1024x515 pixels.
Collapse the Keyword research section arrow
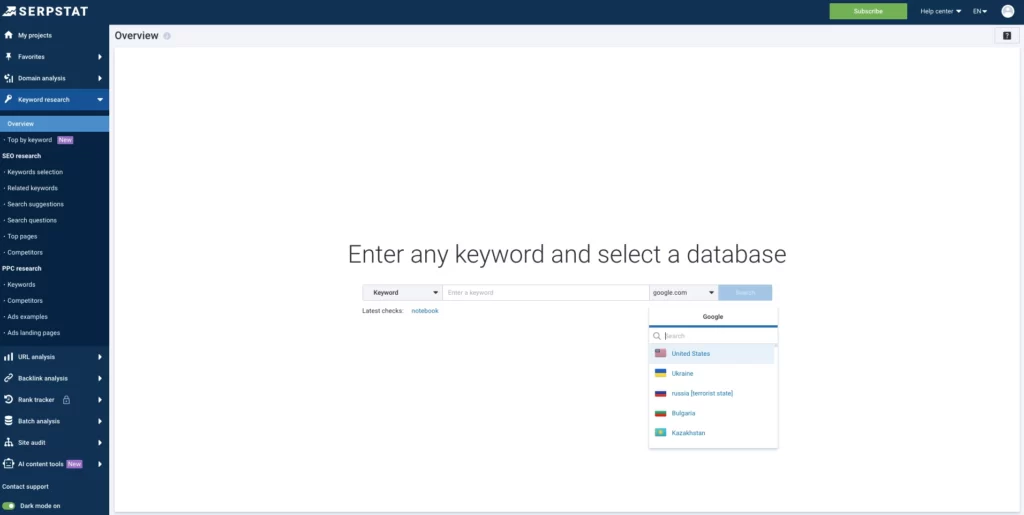click(x=100, y=100)
